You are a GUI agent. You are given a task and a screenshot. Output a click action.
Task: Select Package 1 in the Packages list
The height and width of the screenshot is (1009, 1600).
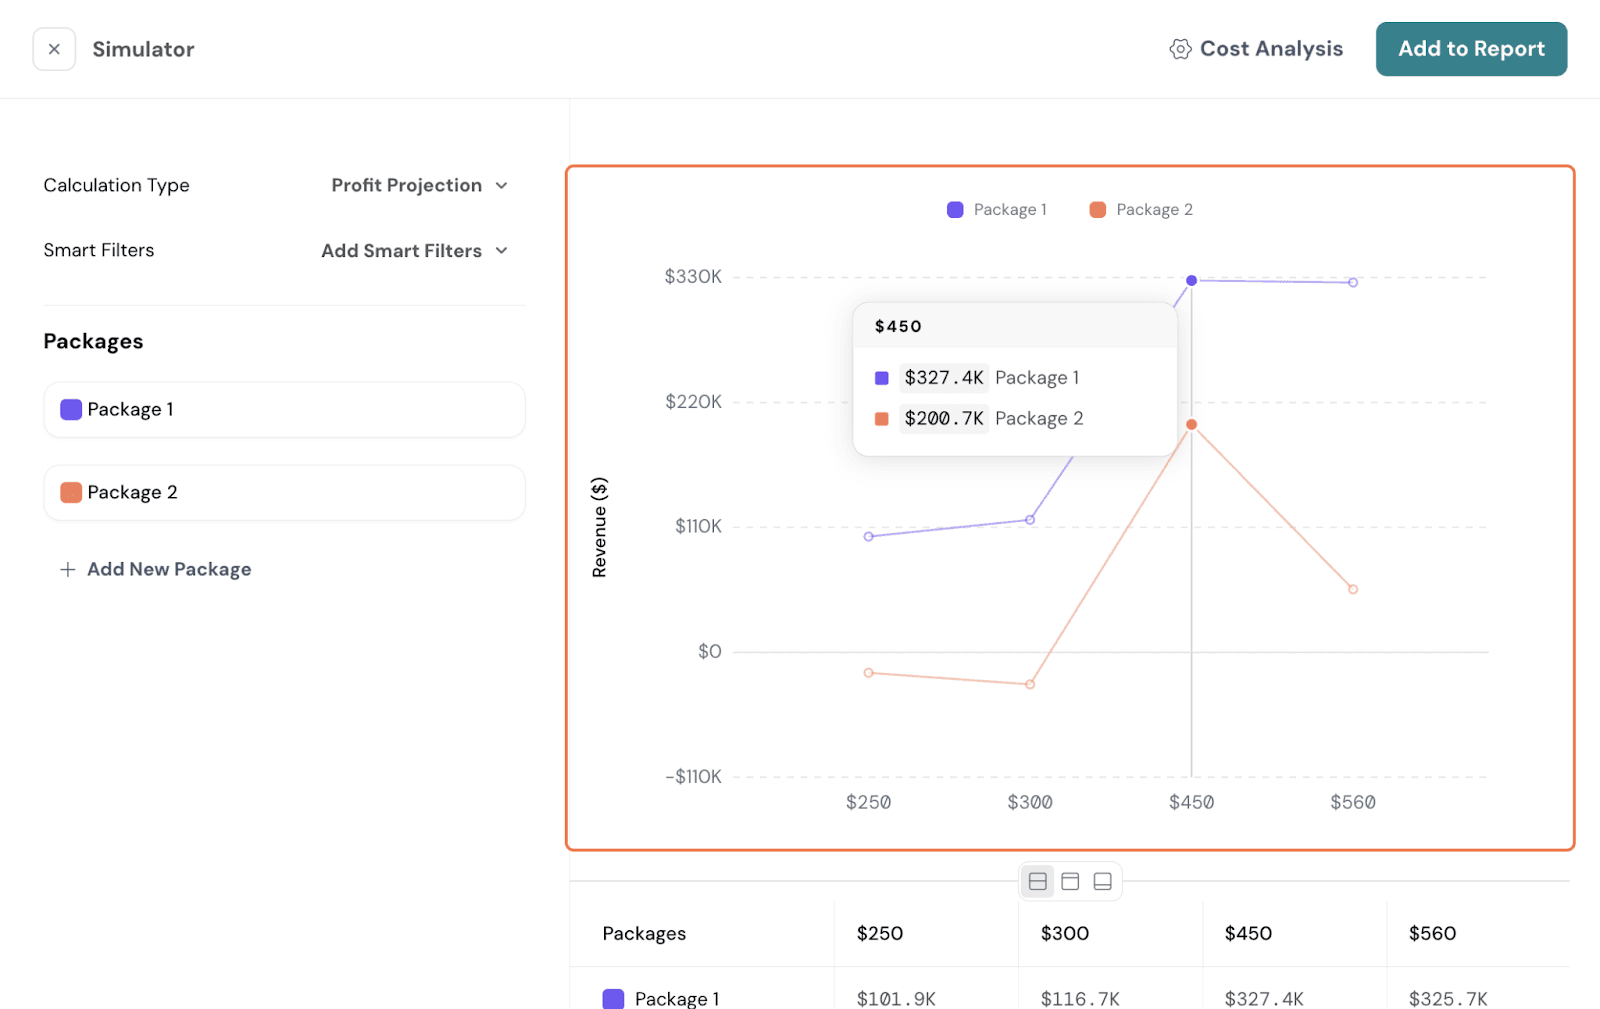click(x=284, y=410)
